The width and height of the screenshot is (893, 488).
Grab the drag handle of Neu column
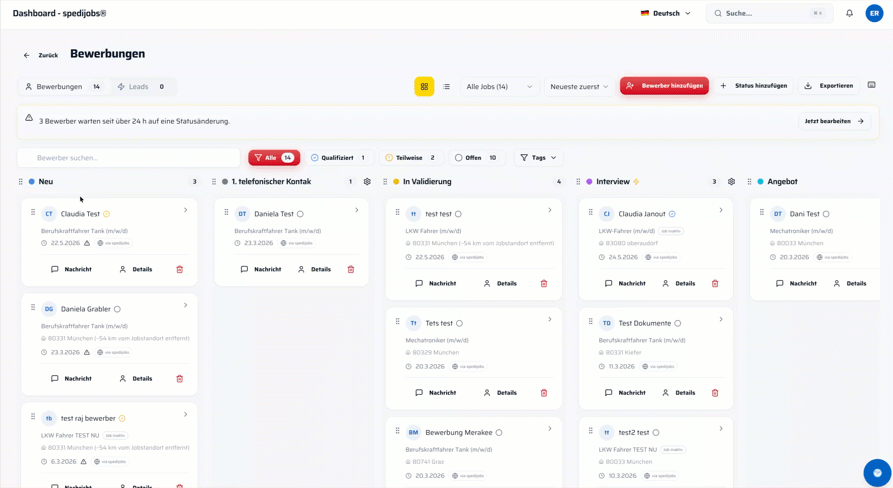point(21,182)
